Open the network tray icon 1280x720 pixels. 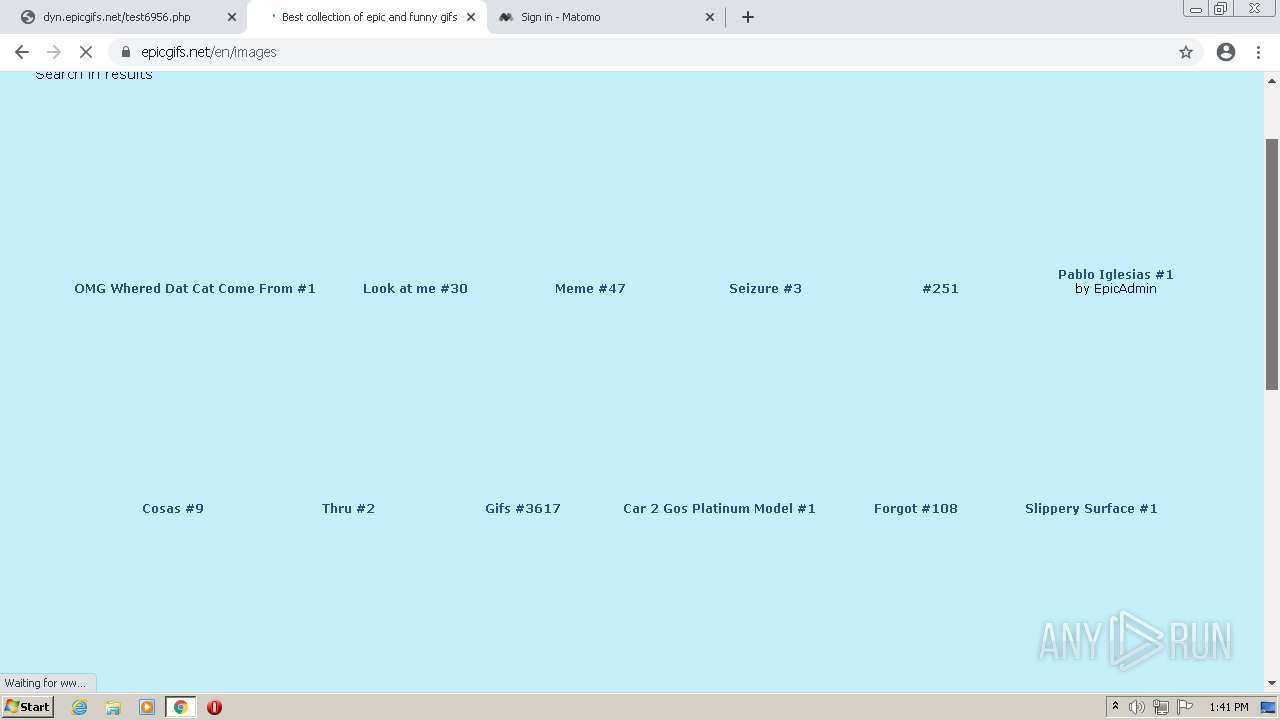point(1161,707)
